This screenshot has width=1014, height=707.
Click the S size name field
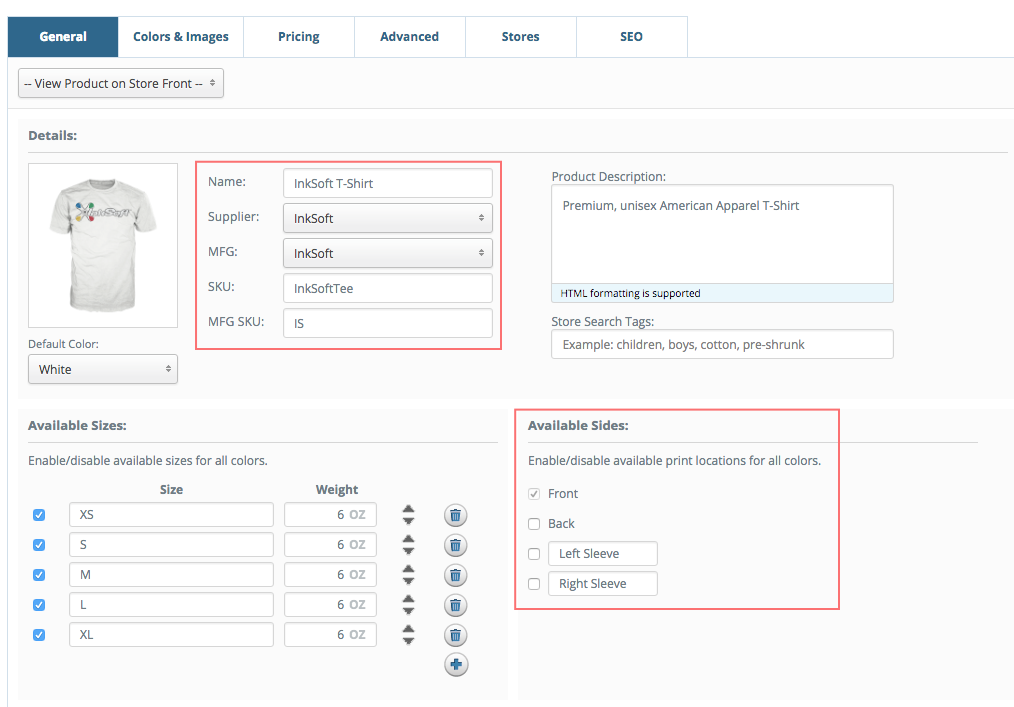tap(171, 545)
